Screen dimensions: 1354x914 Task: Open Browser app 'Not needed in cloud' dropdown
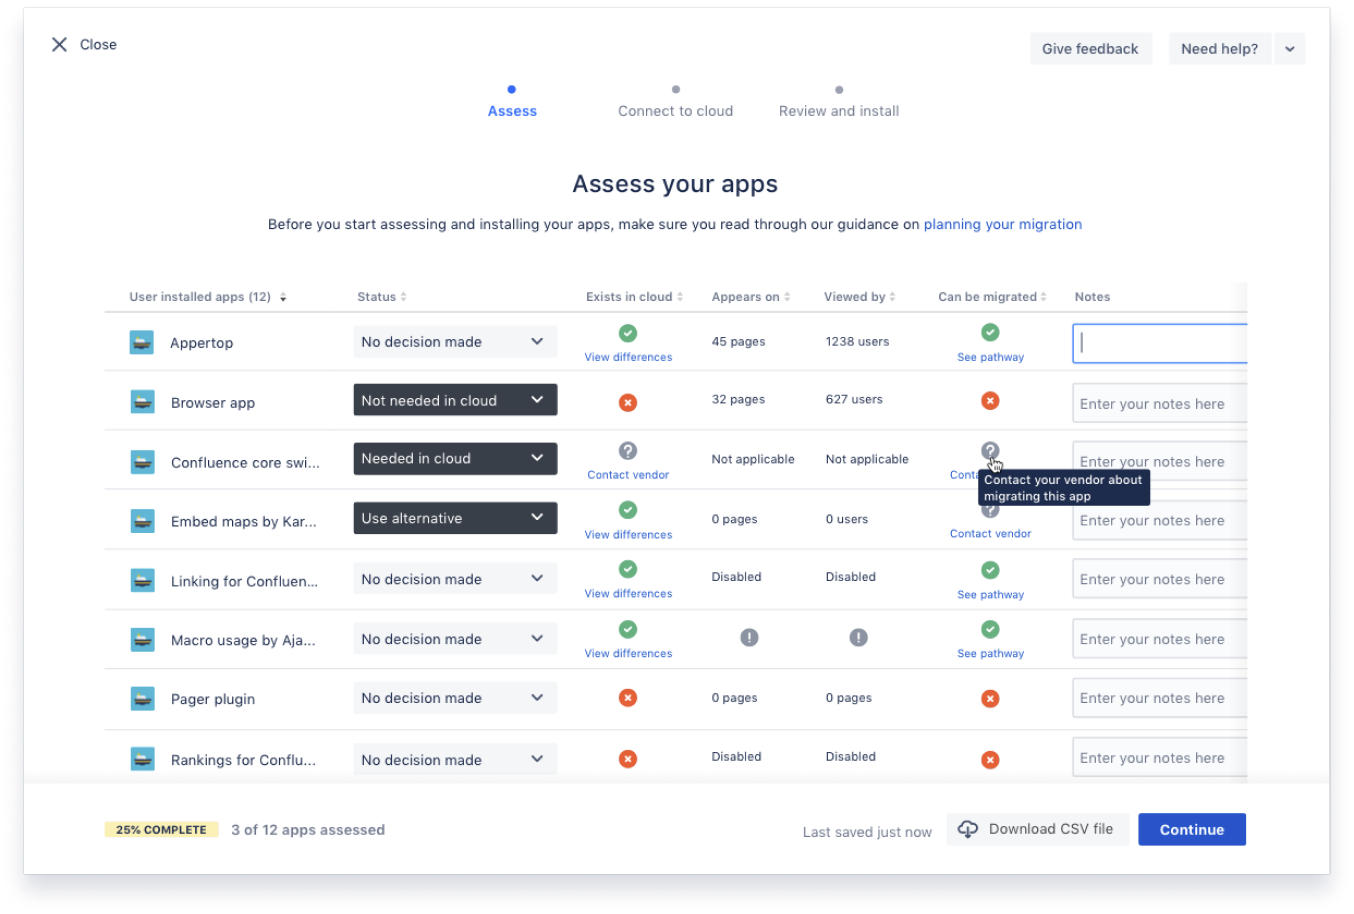point(455,400)
